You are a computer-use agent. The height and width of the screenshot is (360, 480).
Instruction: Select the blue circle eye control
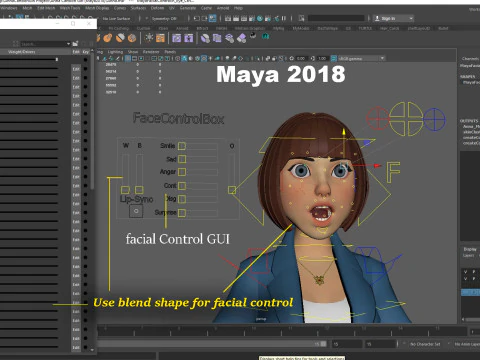434,119
